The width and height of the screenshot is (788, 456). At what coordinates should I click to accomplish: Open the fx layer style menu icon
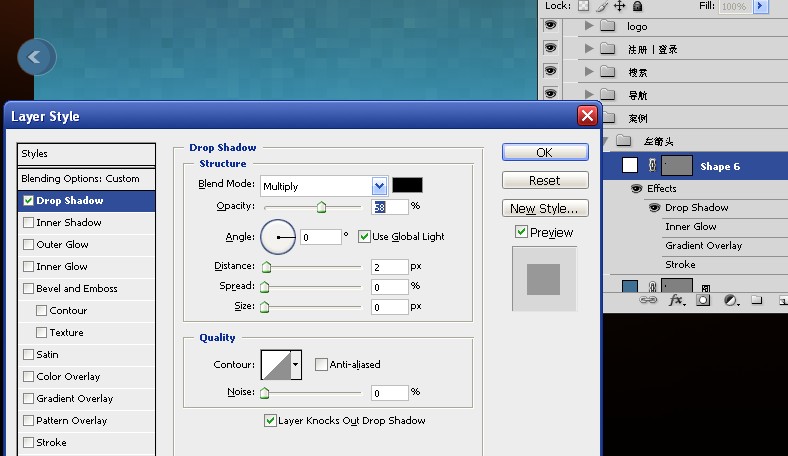coord(676,300)
